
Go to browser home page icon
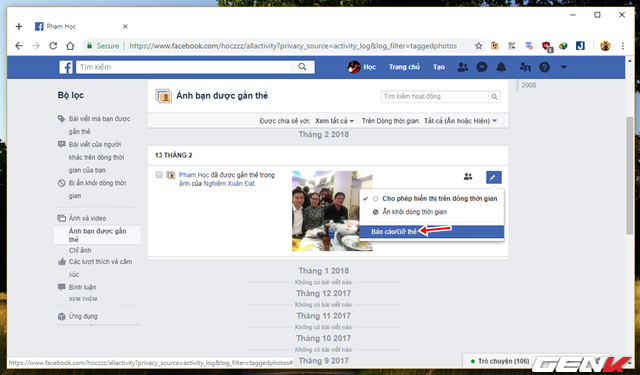click(x=70, y=46)
